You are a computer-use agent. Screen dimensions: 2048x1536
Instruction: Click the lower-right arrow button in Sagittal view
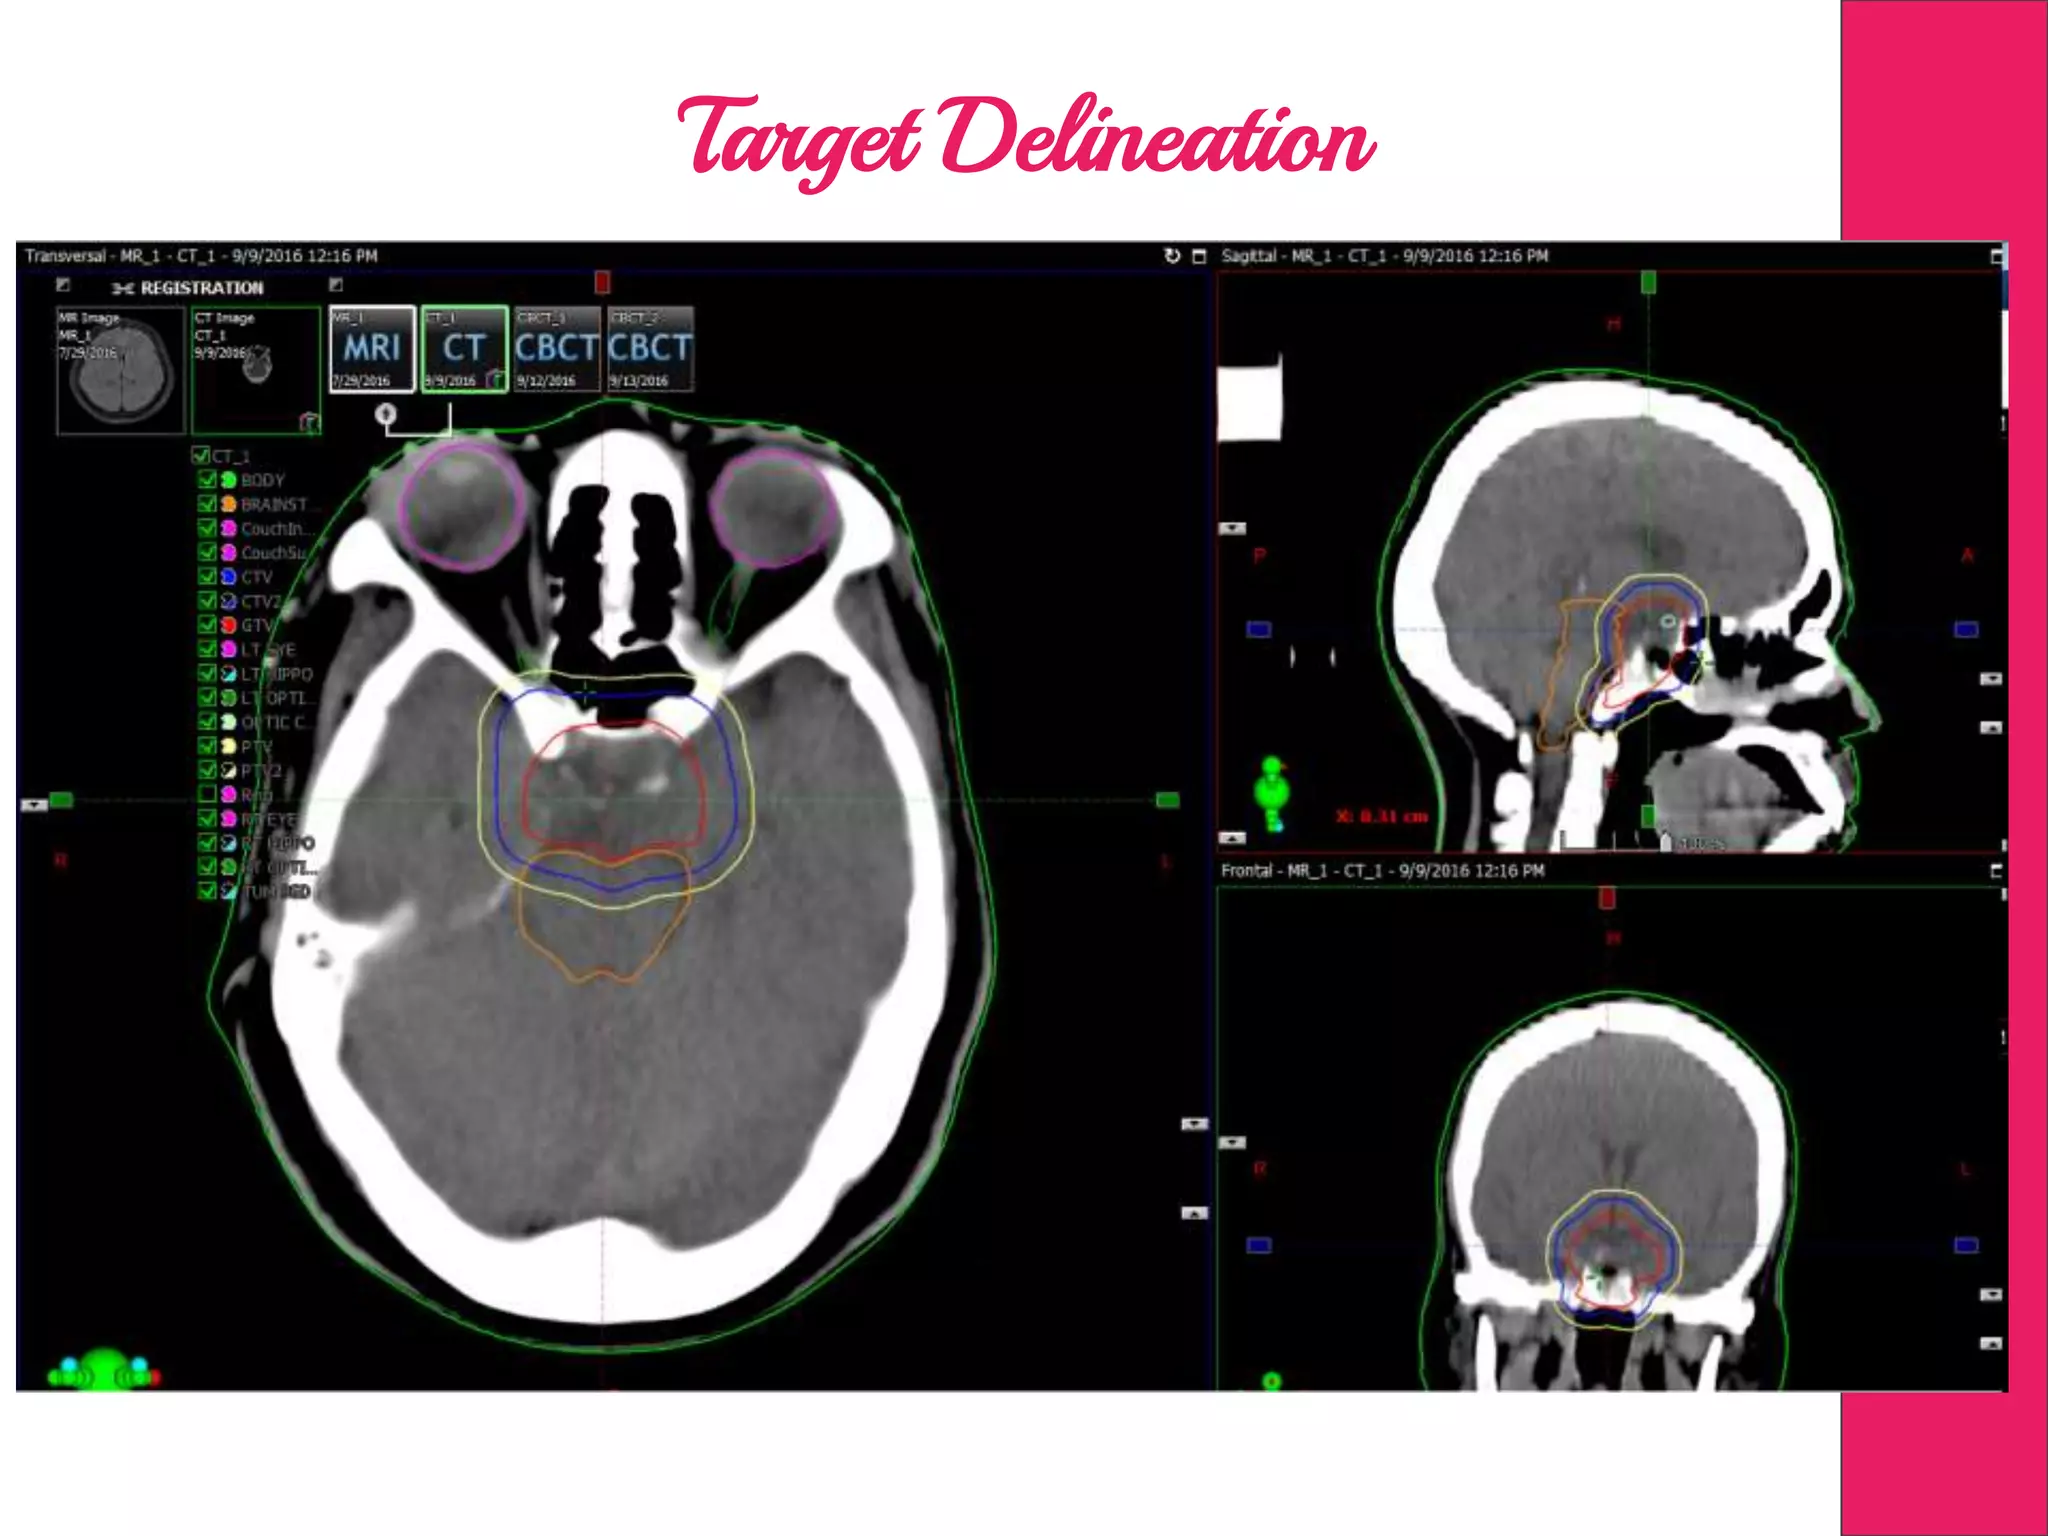(1991, 728)
